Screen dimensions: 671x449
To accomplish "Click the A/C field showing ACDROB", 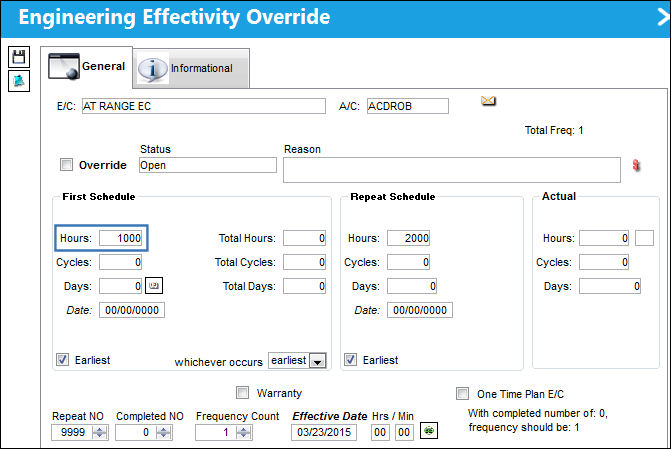I will click(408, 106).
